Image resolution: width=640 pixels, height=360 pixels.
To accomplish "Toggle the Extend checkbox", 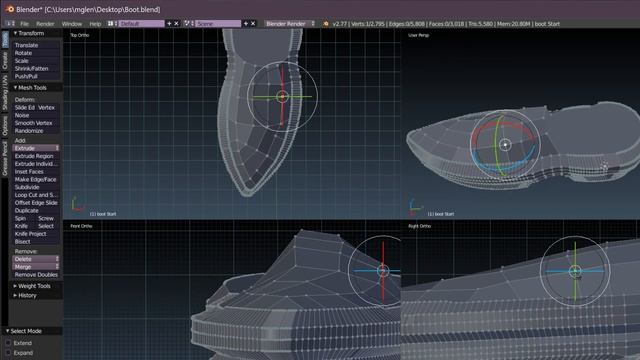I will (8, 343).
